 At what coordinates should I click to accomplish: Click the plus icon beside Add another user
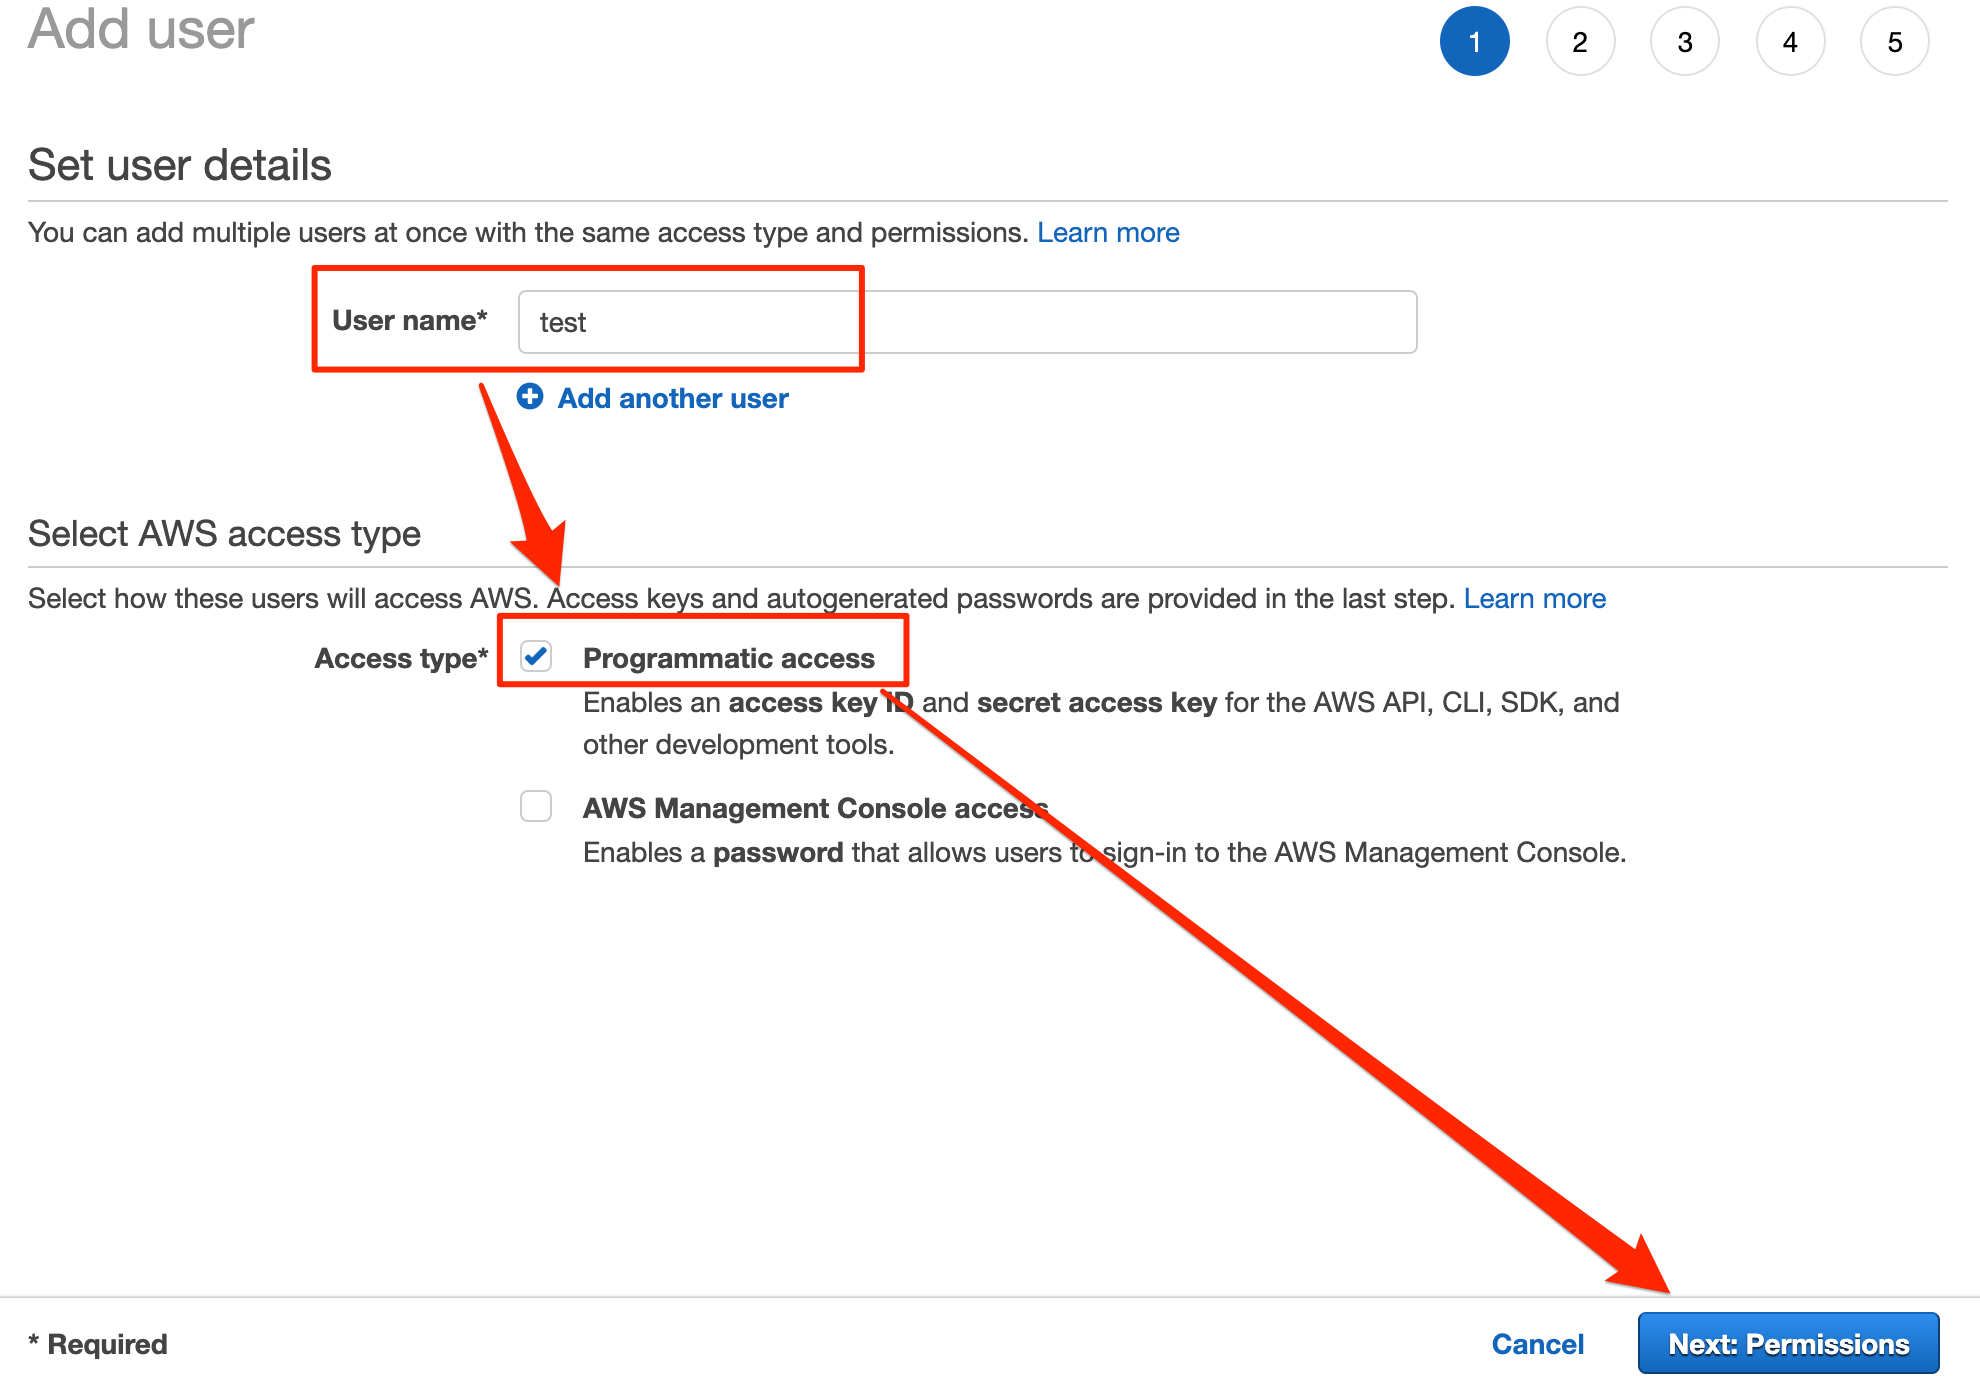(530, 397)
